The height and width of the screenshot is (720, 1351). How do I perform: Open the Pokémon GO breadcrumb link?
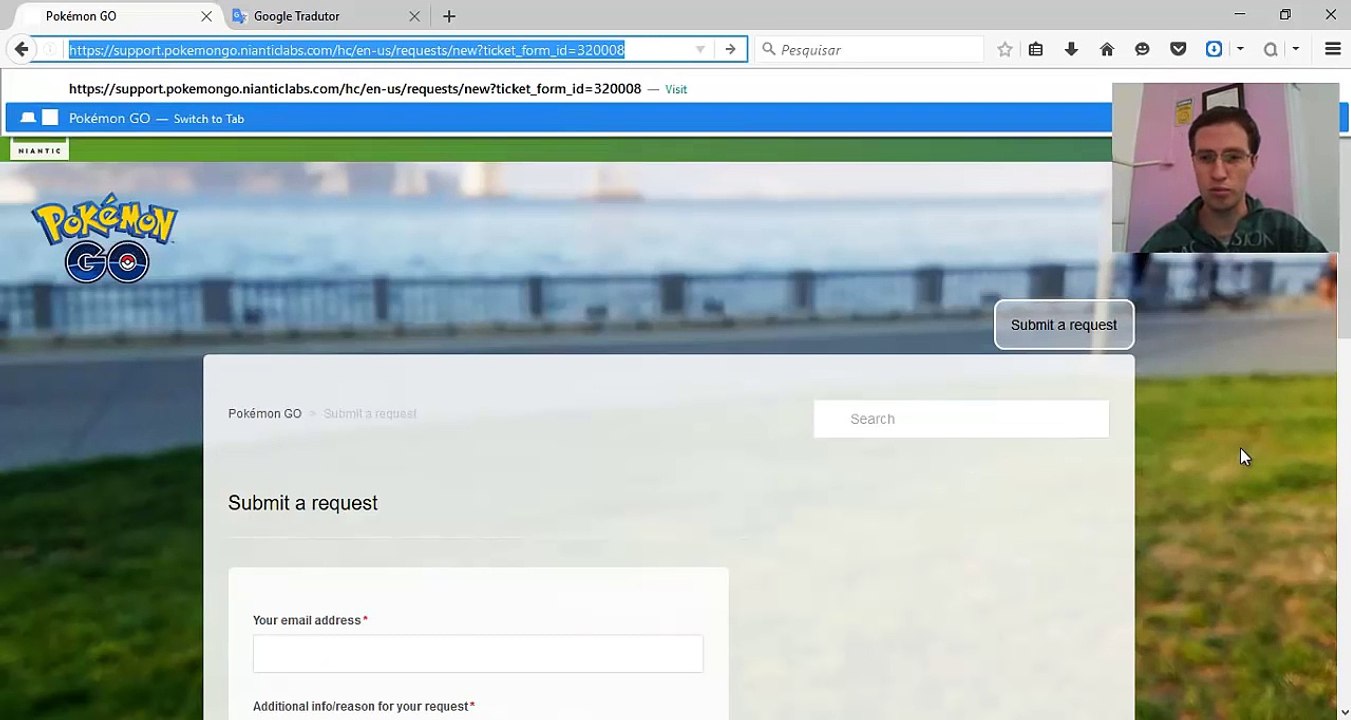point(265,414)
